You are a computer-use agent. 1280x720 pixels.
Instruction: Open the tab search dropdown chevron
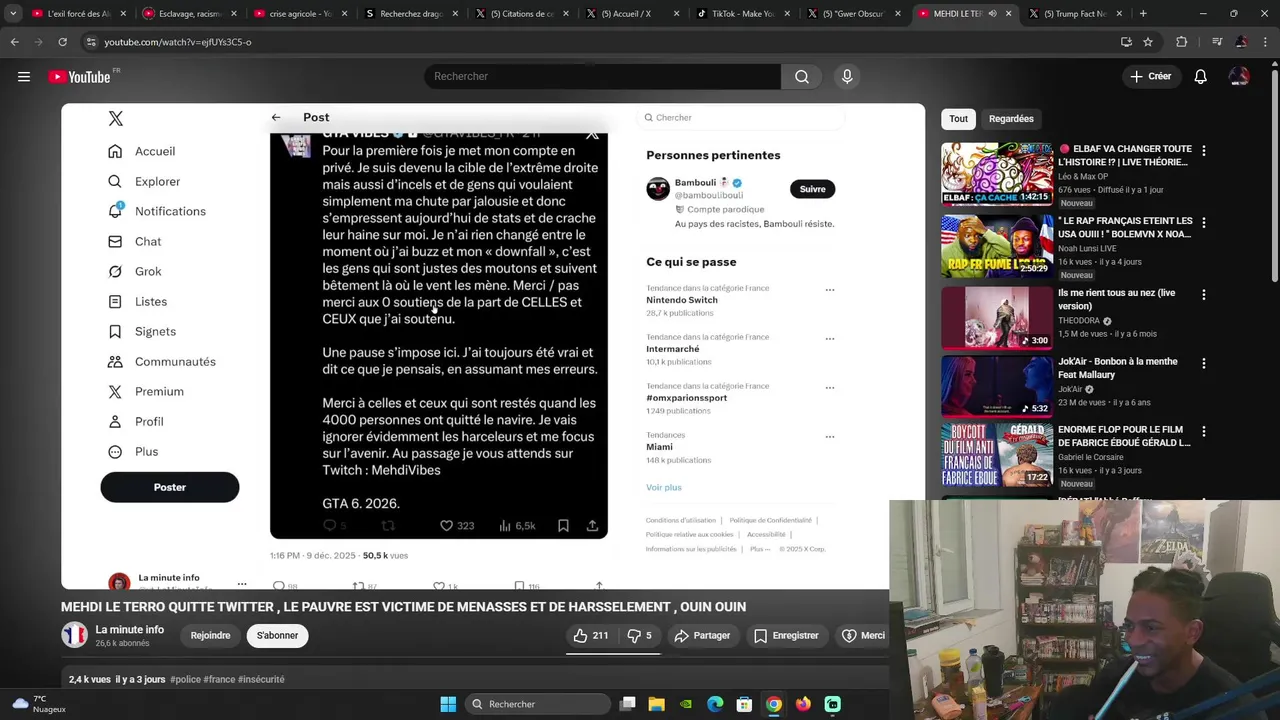coord(13,14)
